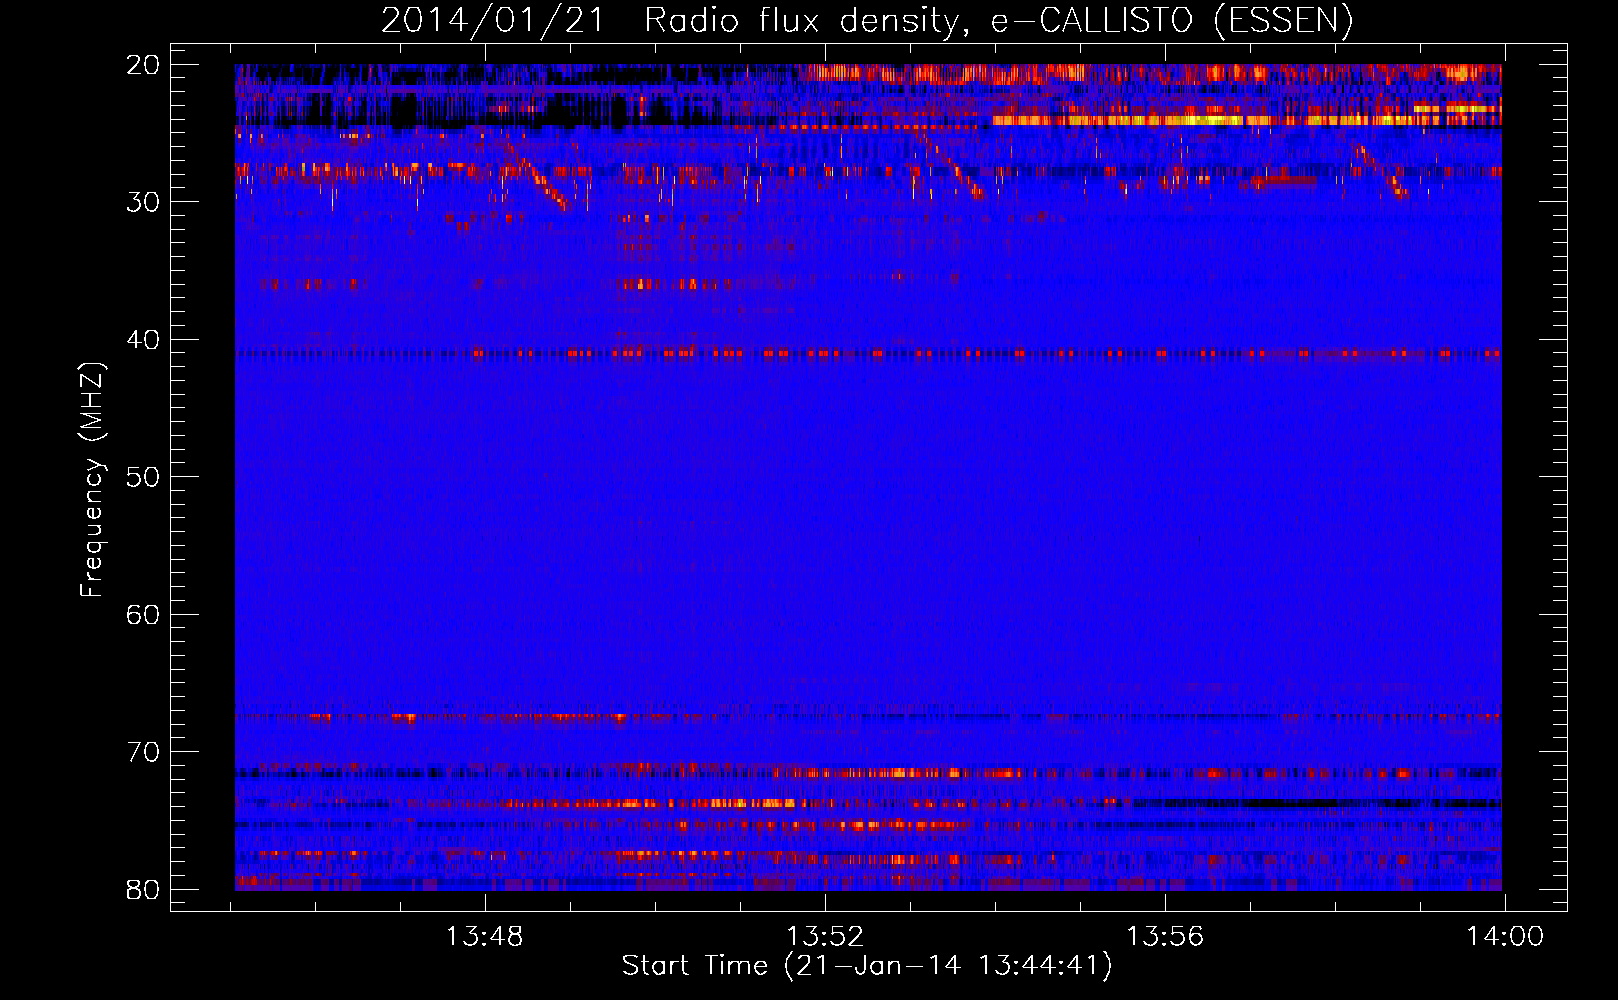
Task: Click the '70' frequency tick label
Action: click(143, 752)
